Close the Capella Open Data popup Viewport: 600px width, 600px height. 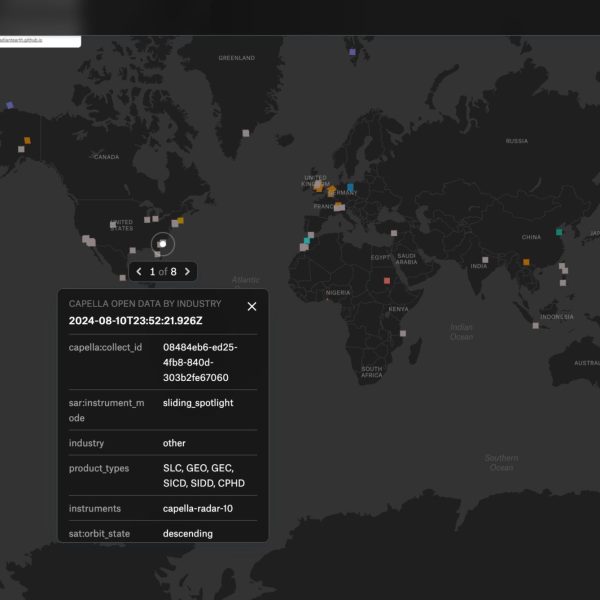point(252,307)
